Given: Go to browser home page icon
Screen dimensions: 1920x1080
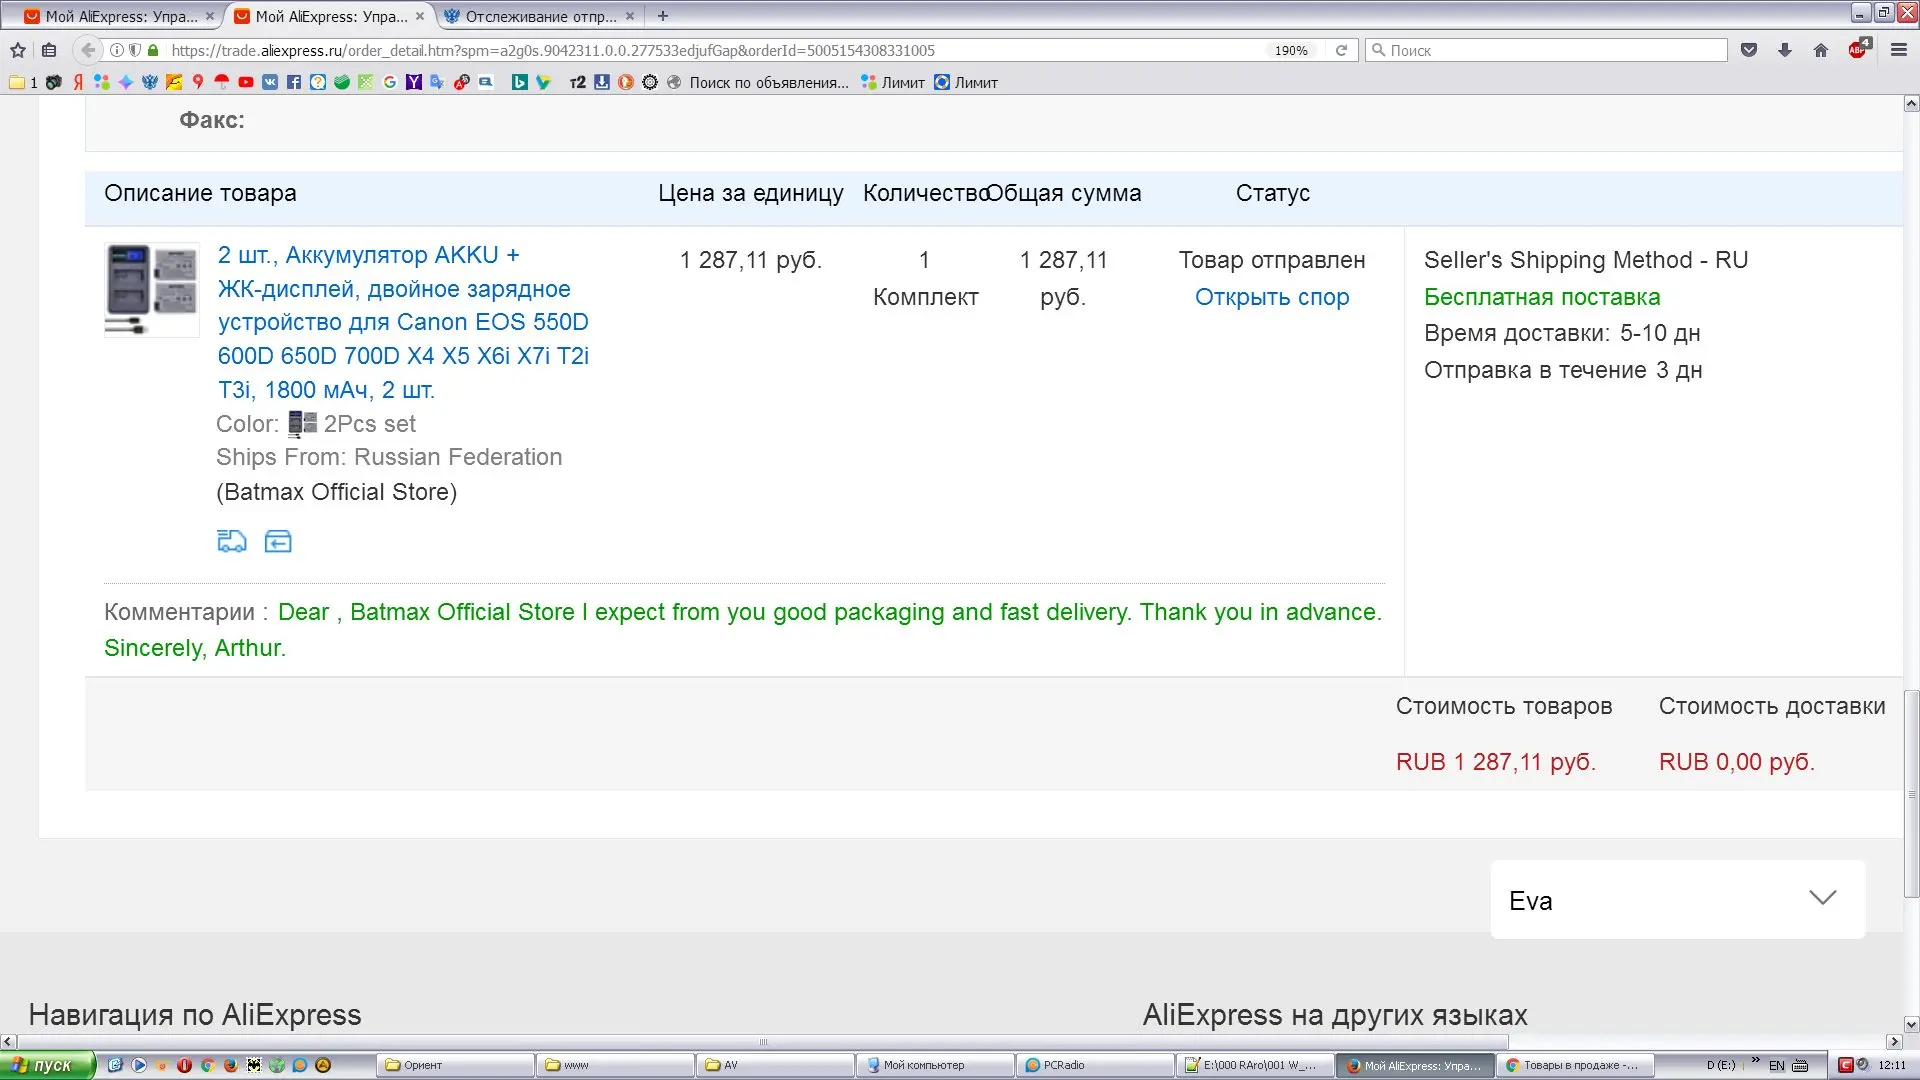Looking at the screenshot, I should (x=1821, y=50).
